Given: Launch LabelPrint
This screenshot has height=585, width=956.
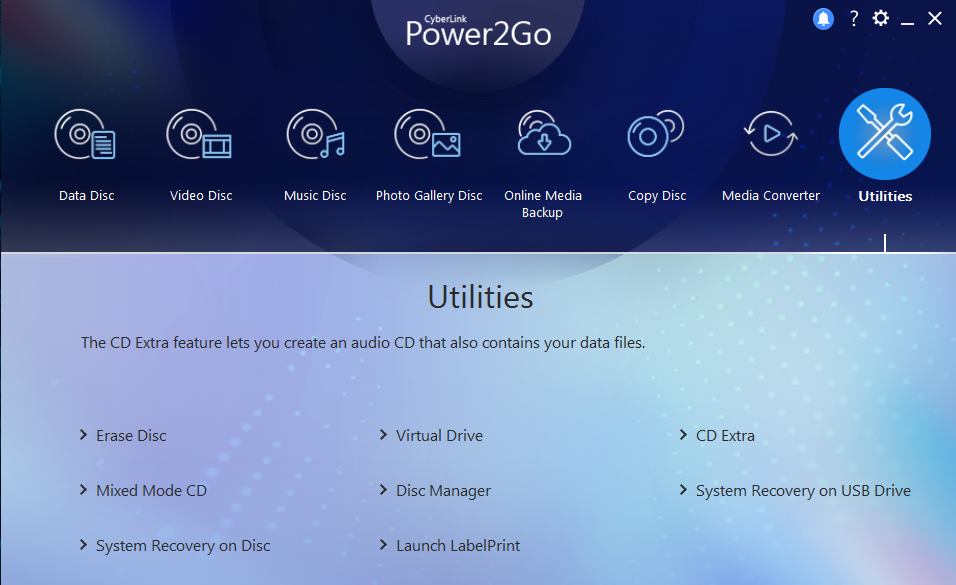Looking at the screenshot, I should (458, 545).
